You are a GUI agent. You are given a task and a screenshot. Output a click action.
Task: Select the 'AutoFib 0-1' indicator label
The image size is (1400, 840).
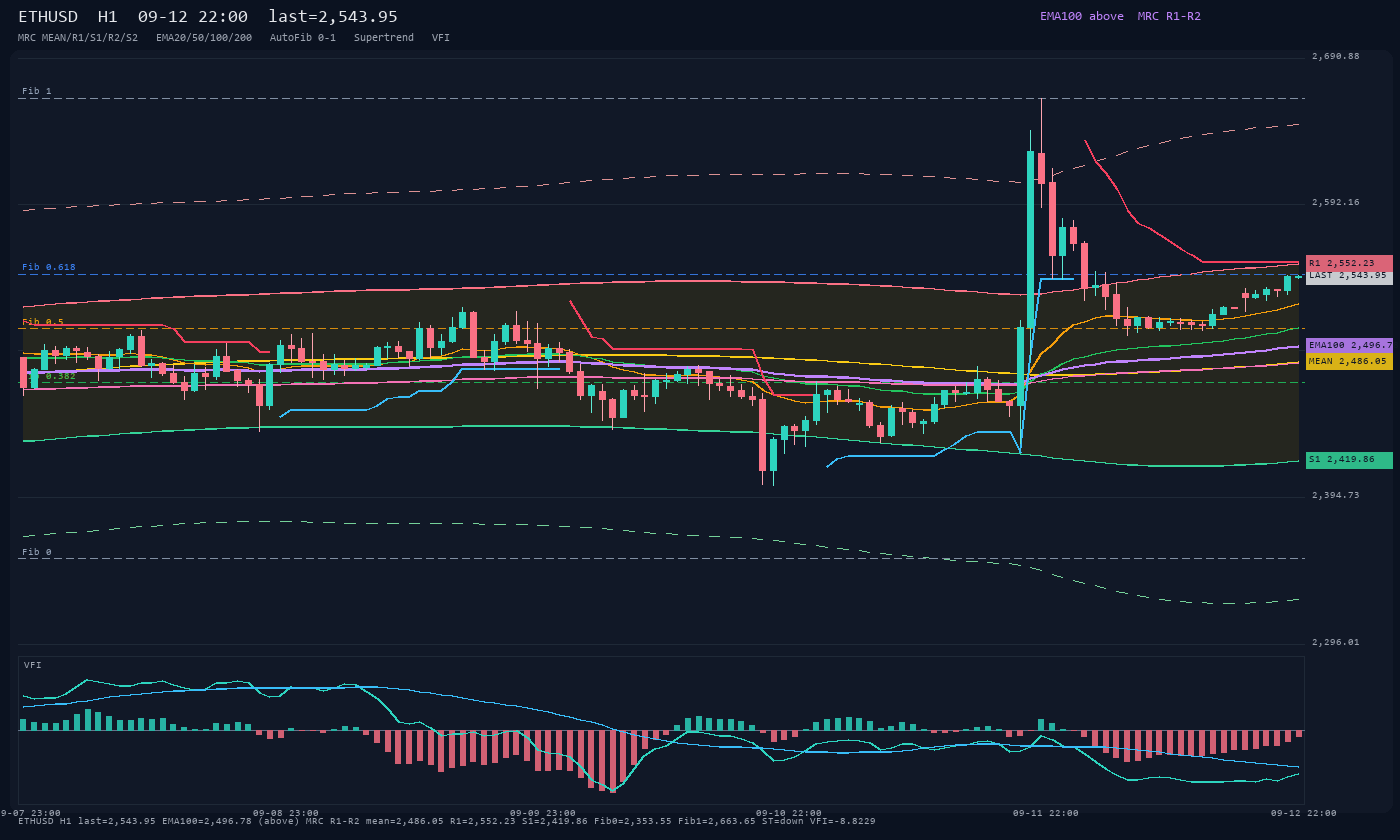point(303,37)
